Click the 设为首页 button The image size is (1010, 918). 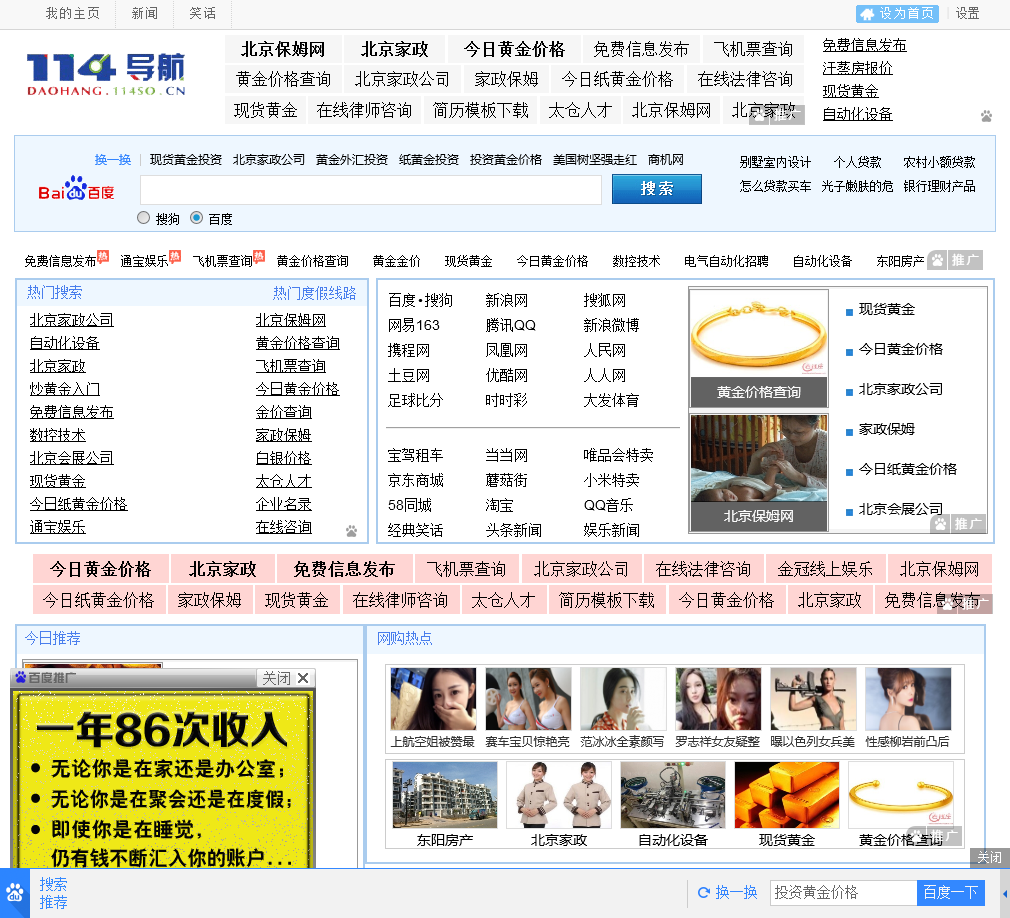897,14
